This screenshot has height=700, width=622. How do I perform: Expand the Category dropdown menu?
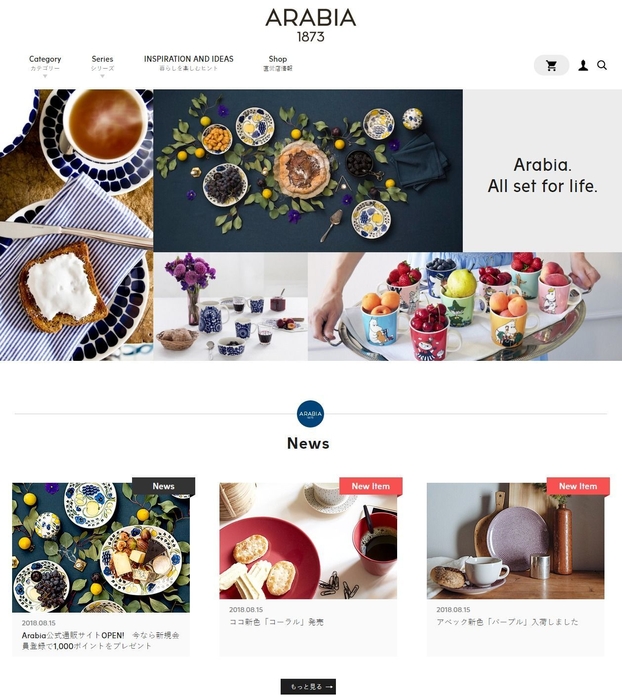point(45,63)
